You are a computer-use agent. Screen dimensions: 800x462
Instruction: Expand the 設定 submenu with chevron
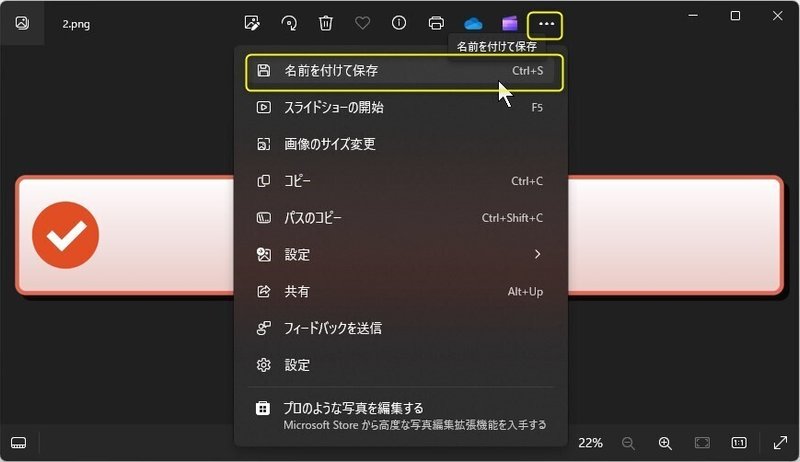(x=401, y=254)
